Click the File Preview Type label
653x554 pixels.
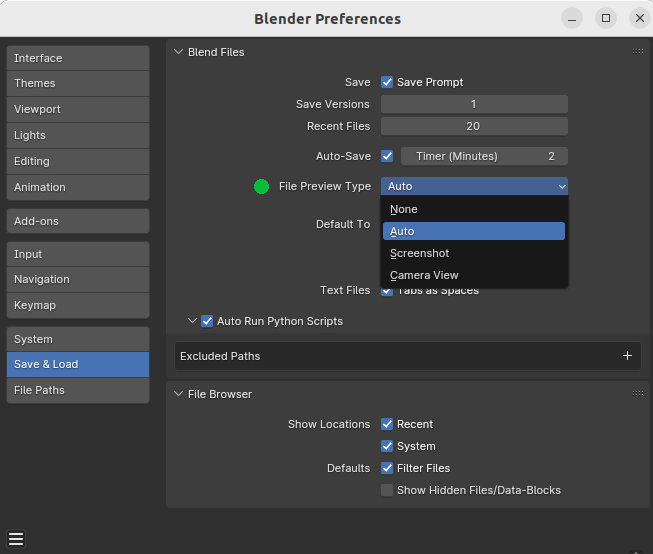click(325, 186)
